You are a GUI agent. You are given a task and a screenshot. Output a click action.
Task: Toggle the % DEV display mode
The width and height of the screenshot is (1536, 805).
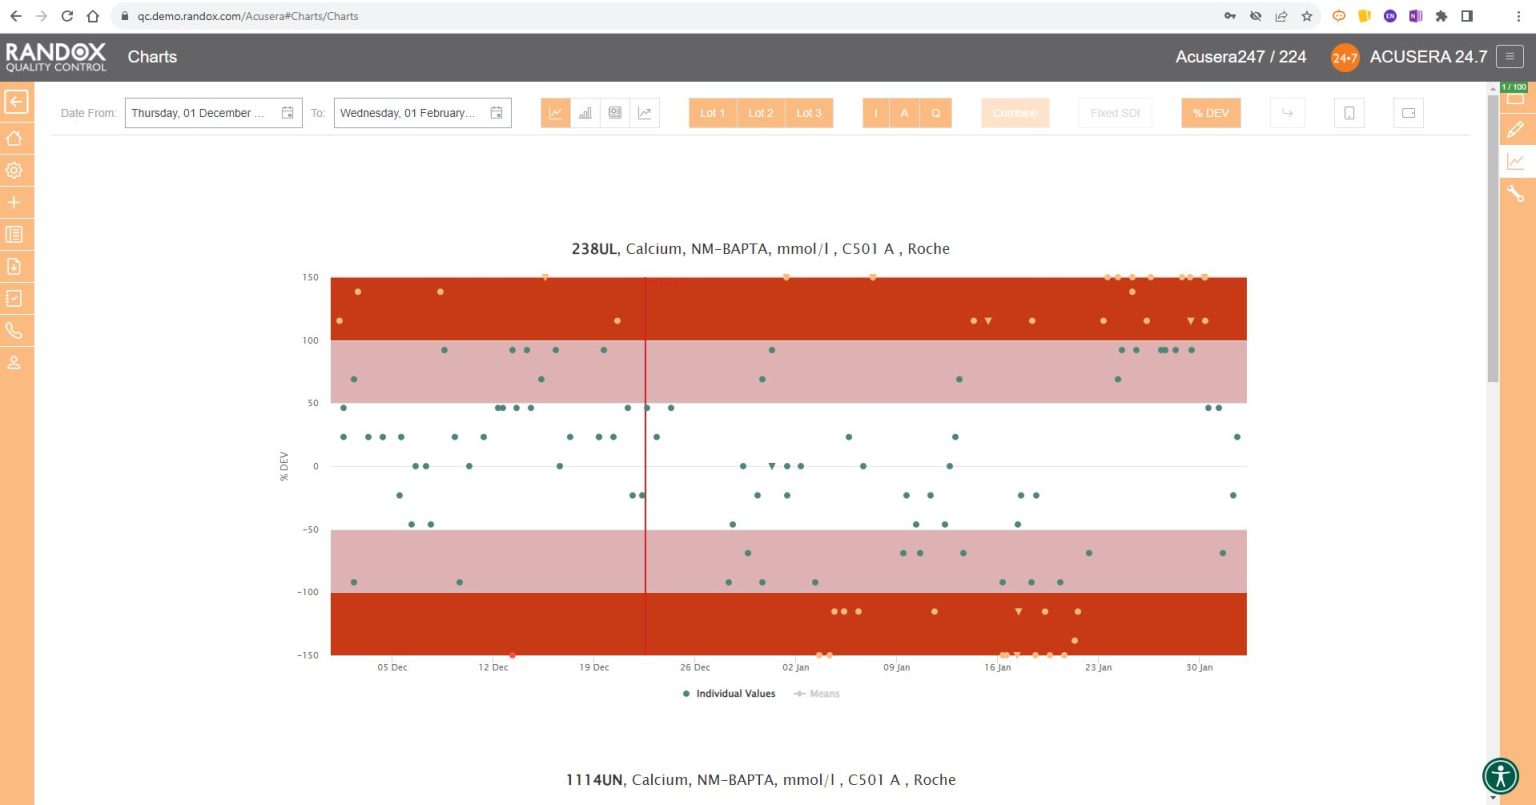coord(1210,113)
